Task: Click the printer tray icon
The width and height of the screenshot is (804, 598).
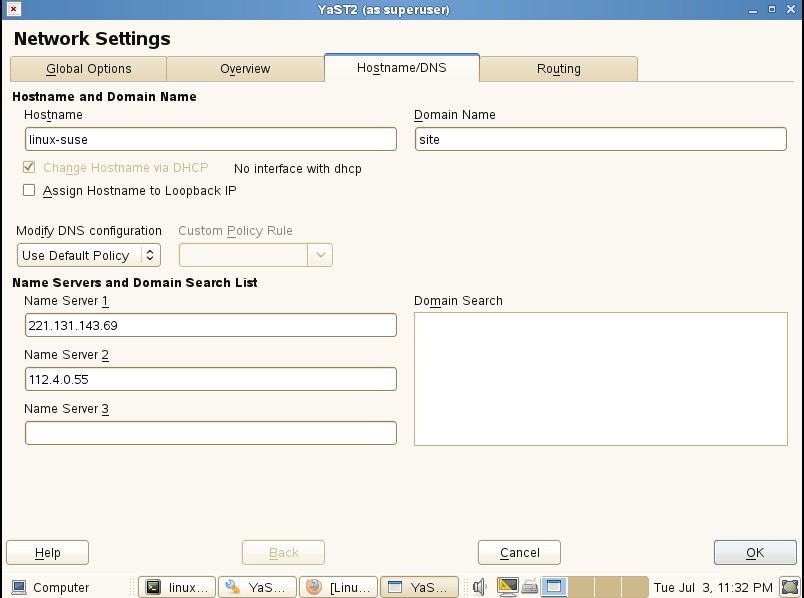Action: (x=530, y=587)
